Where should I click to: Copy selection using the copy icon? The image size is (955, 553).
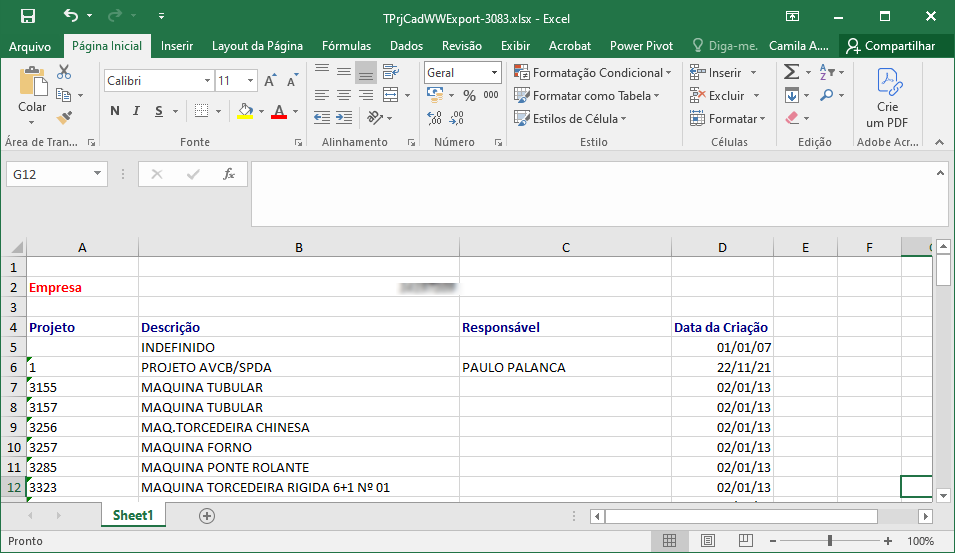[63, 95]
